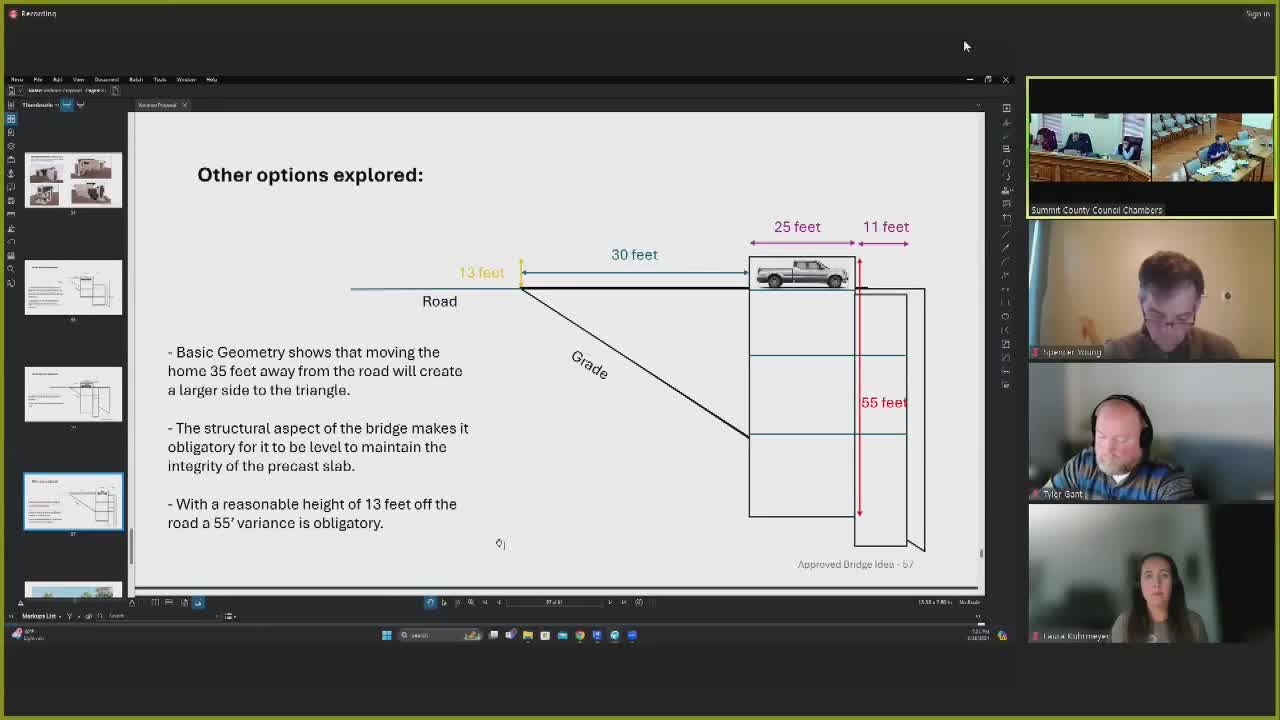This screenshot has width=1280, height=720.
Task: Click the Recording indicator at top-left
Action: coord(32,14)
